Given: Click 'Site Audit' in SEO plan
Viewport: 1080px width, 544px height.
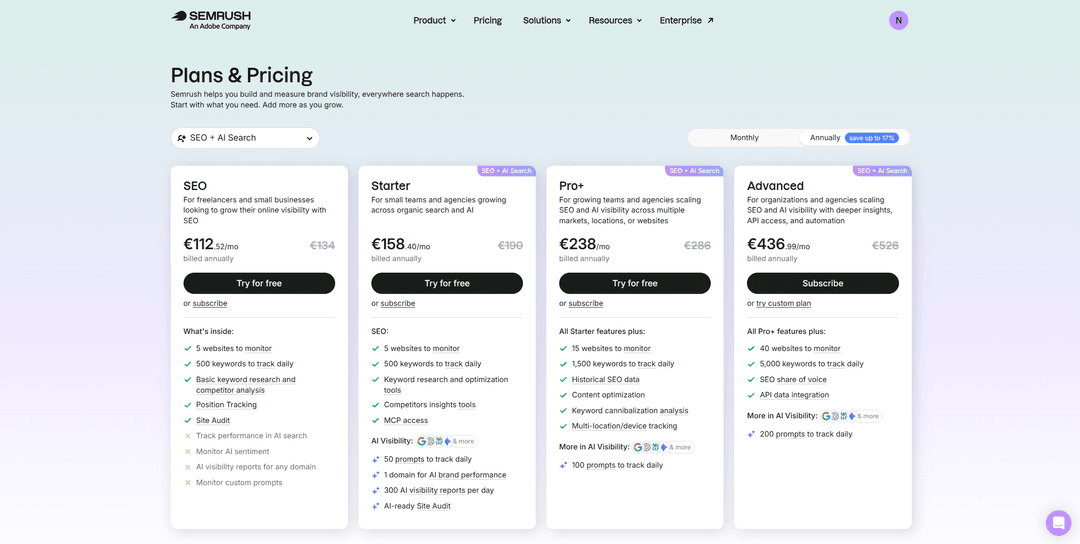Looking at the screenshot, I should [x=213, y=421].
